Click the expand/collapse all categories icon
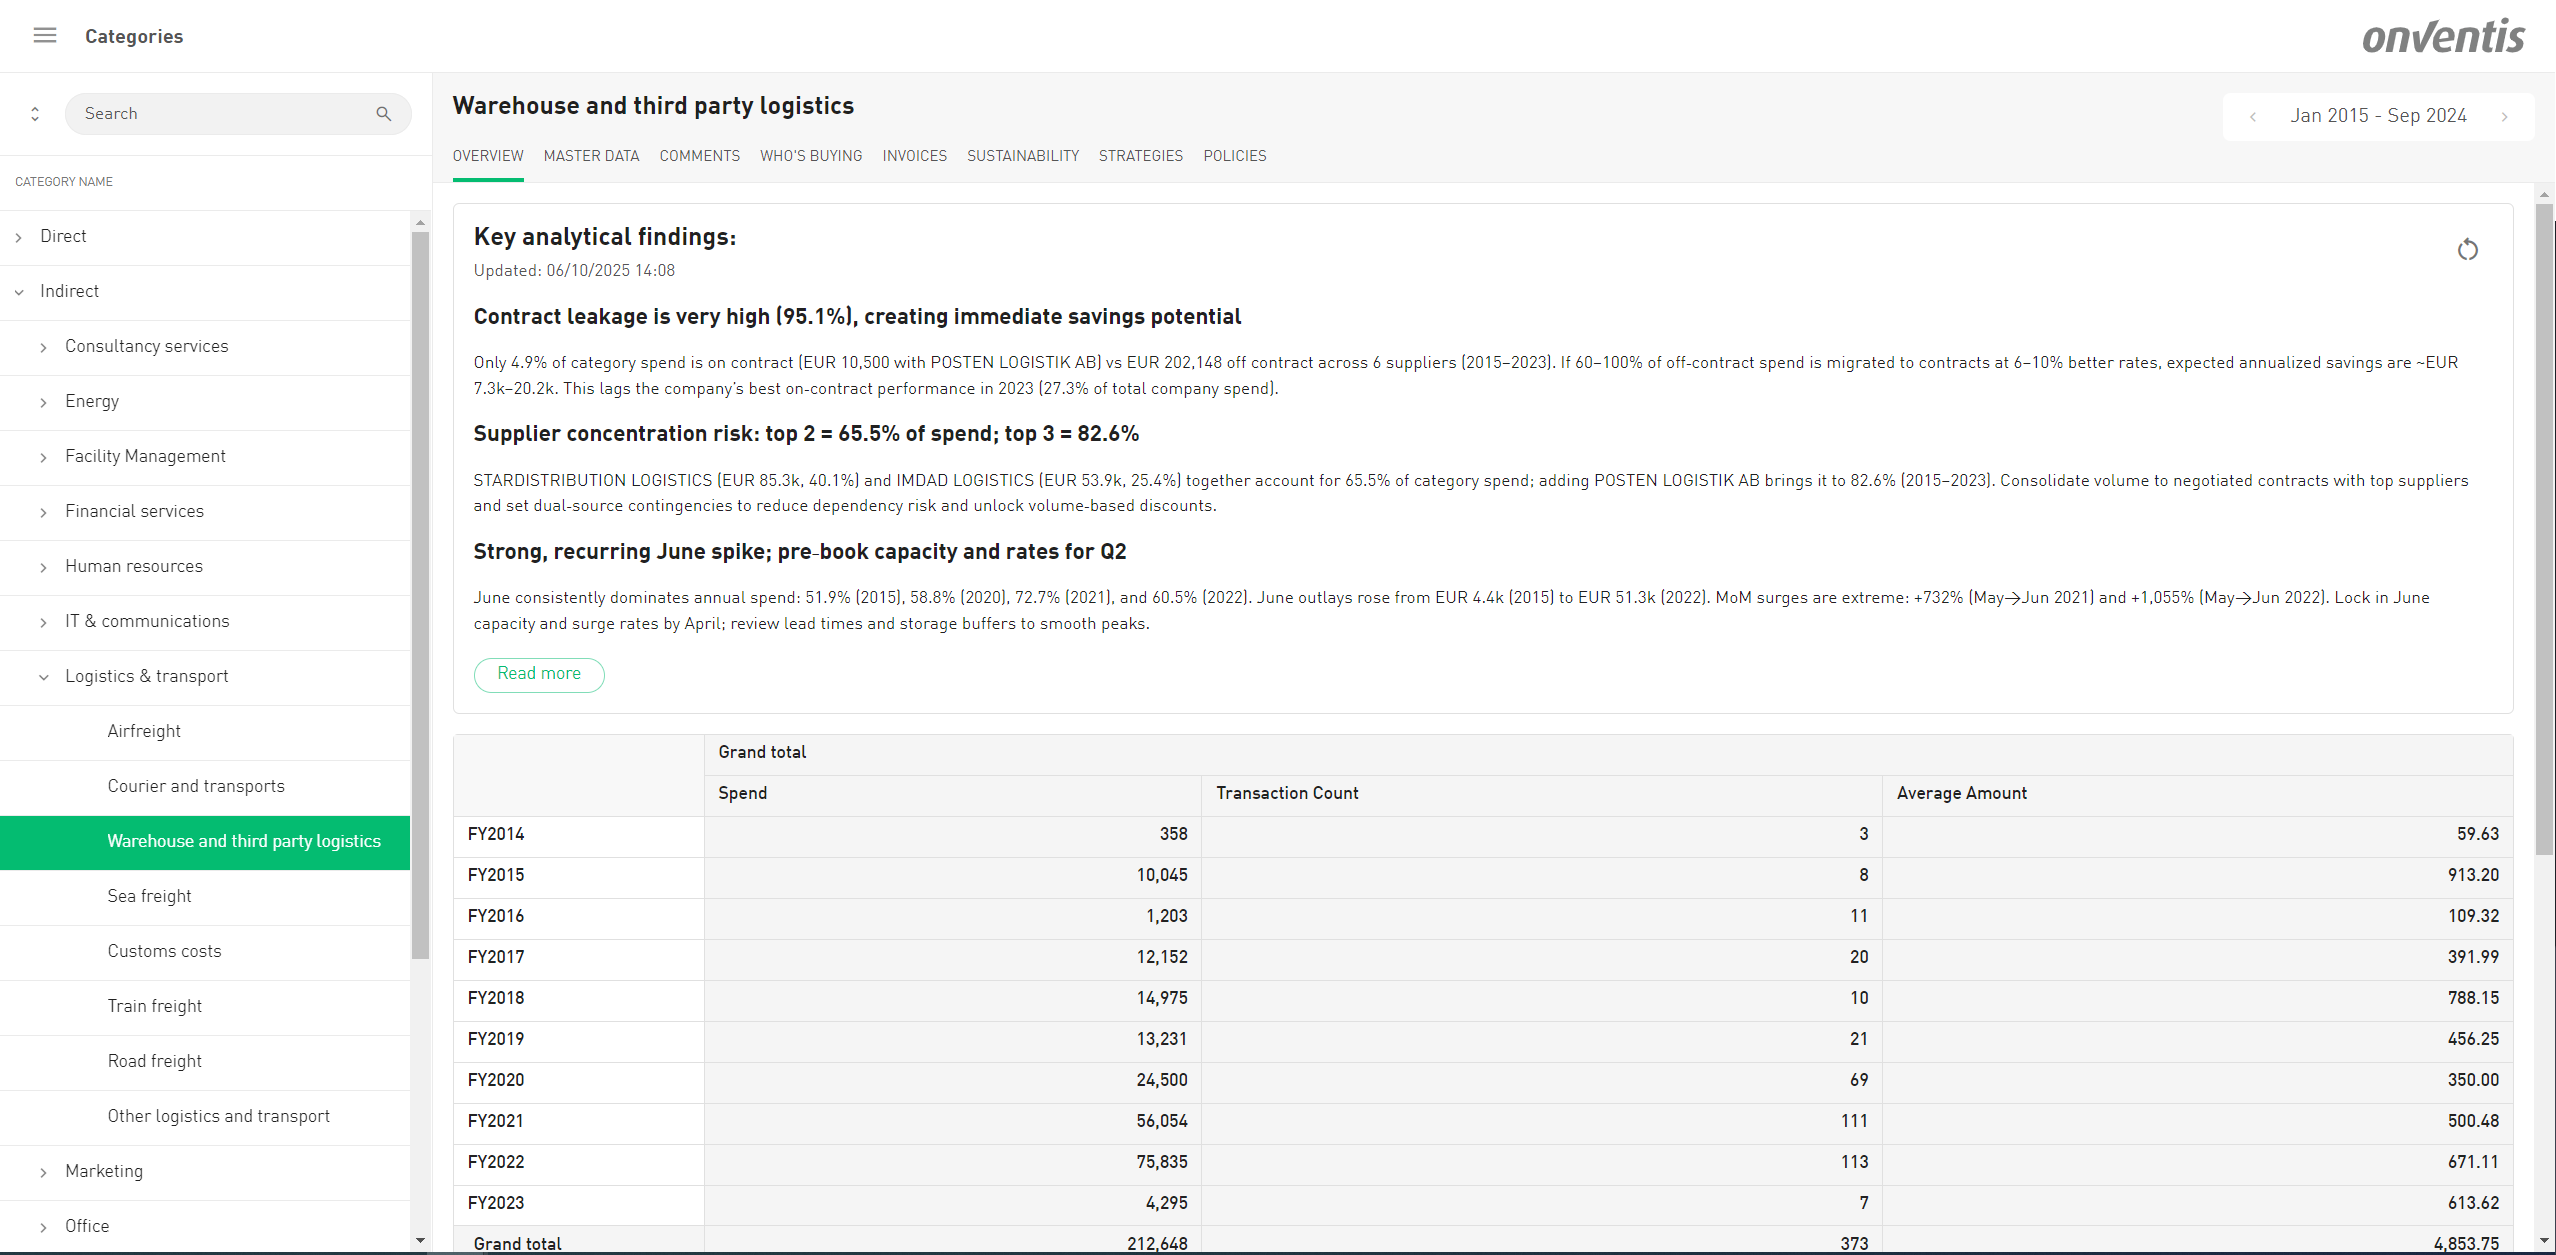Image resolution: width=2556 pixels, height=1255 pixels. pos(35,114)
